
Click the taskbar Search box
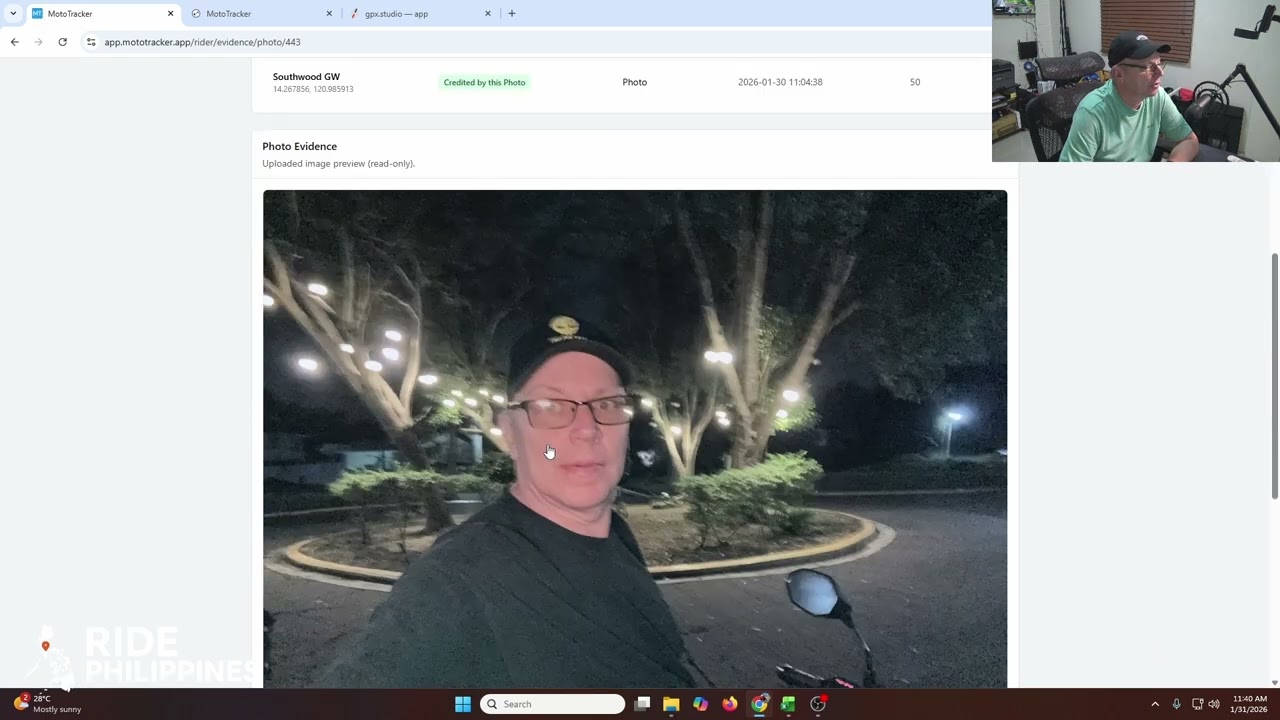click(x=553, y=704)
